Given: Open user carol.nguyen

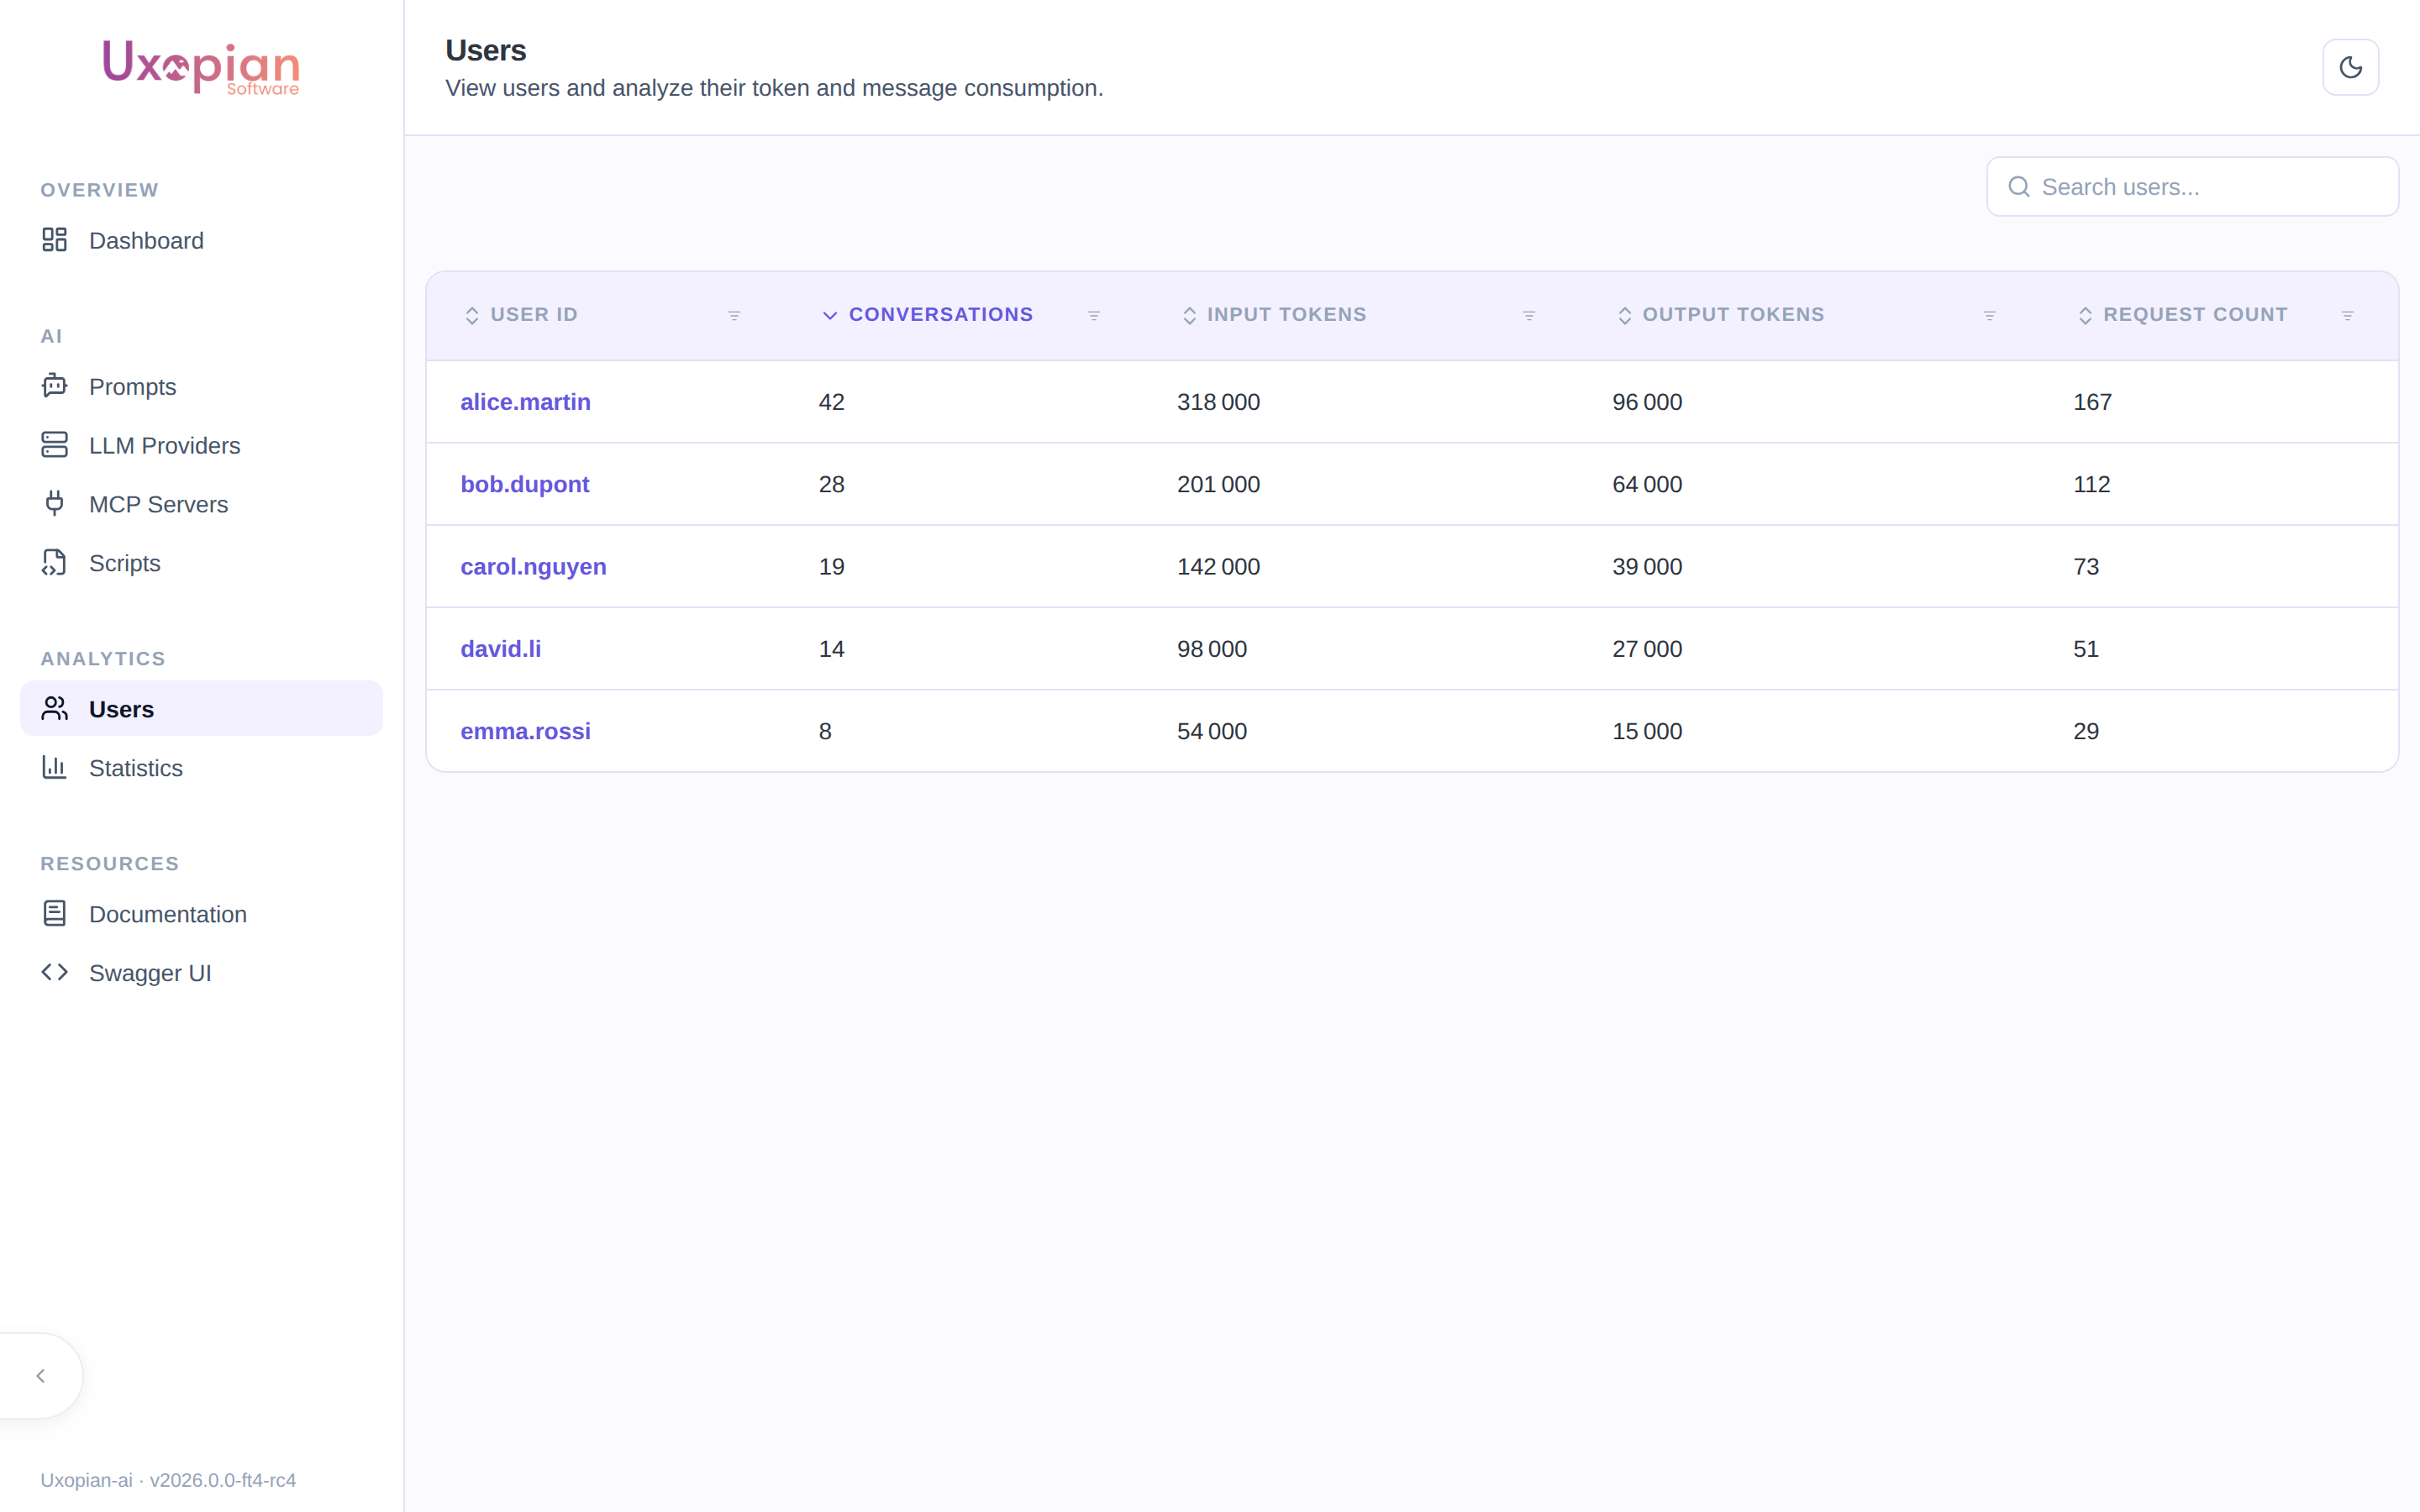Looking at the screenshot, I should (x=533, y=566).
